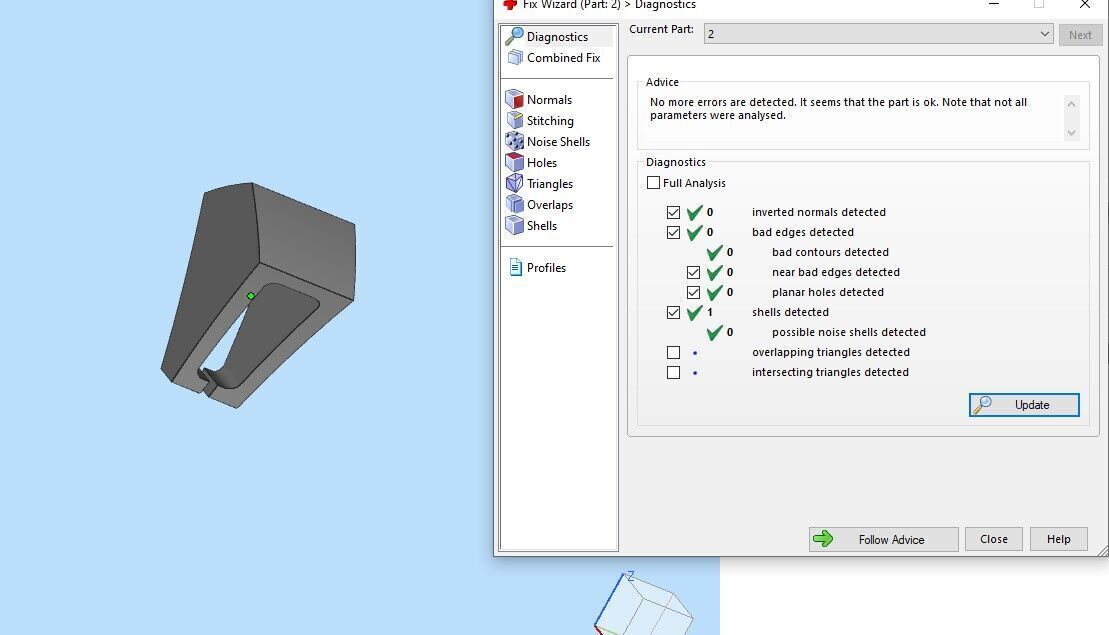The height and width of the screenshot is (635, 1109).
Task: Enable intersecting triangles detected checkbox
Action: pos(673,372)
